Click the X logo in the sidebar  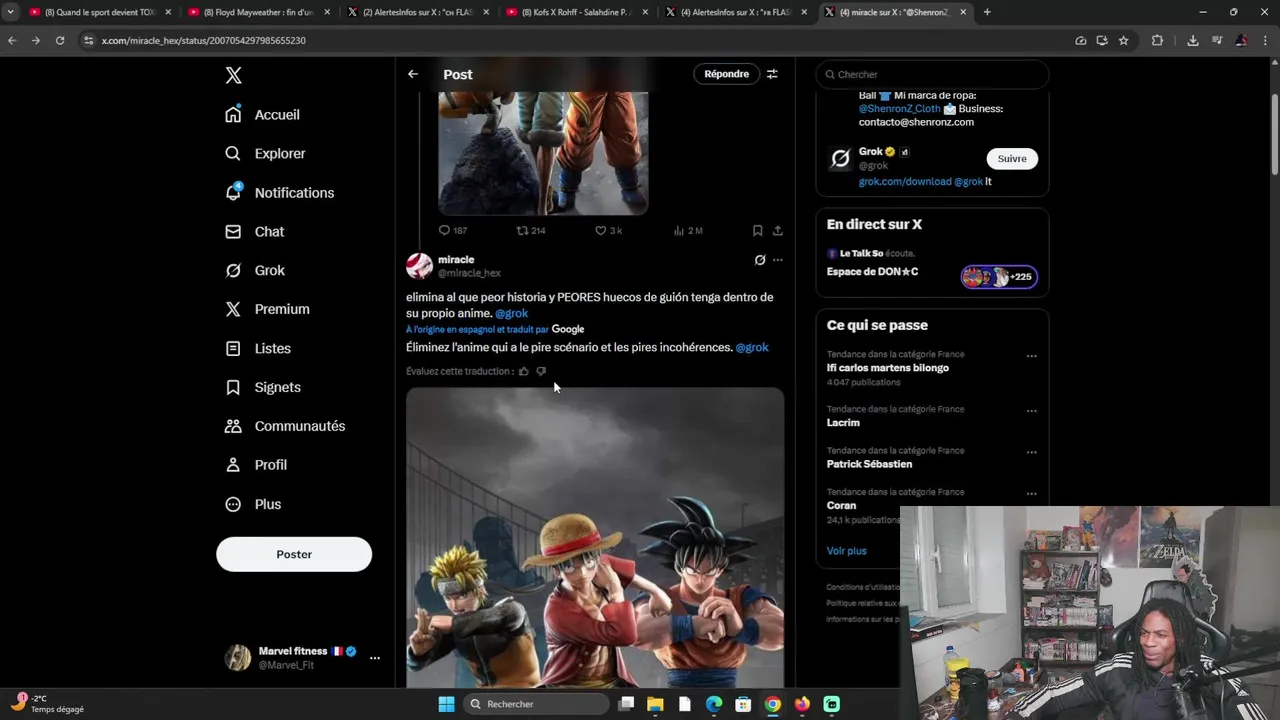click(233, 76)
